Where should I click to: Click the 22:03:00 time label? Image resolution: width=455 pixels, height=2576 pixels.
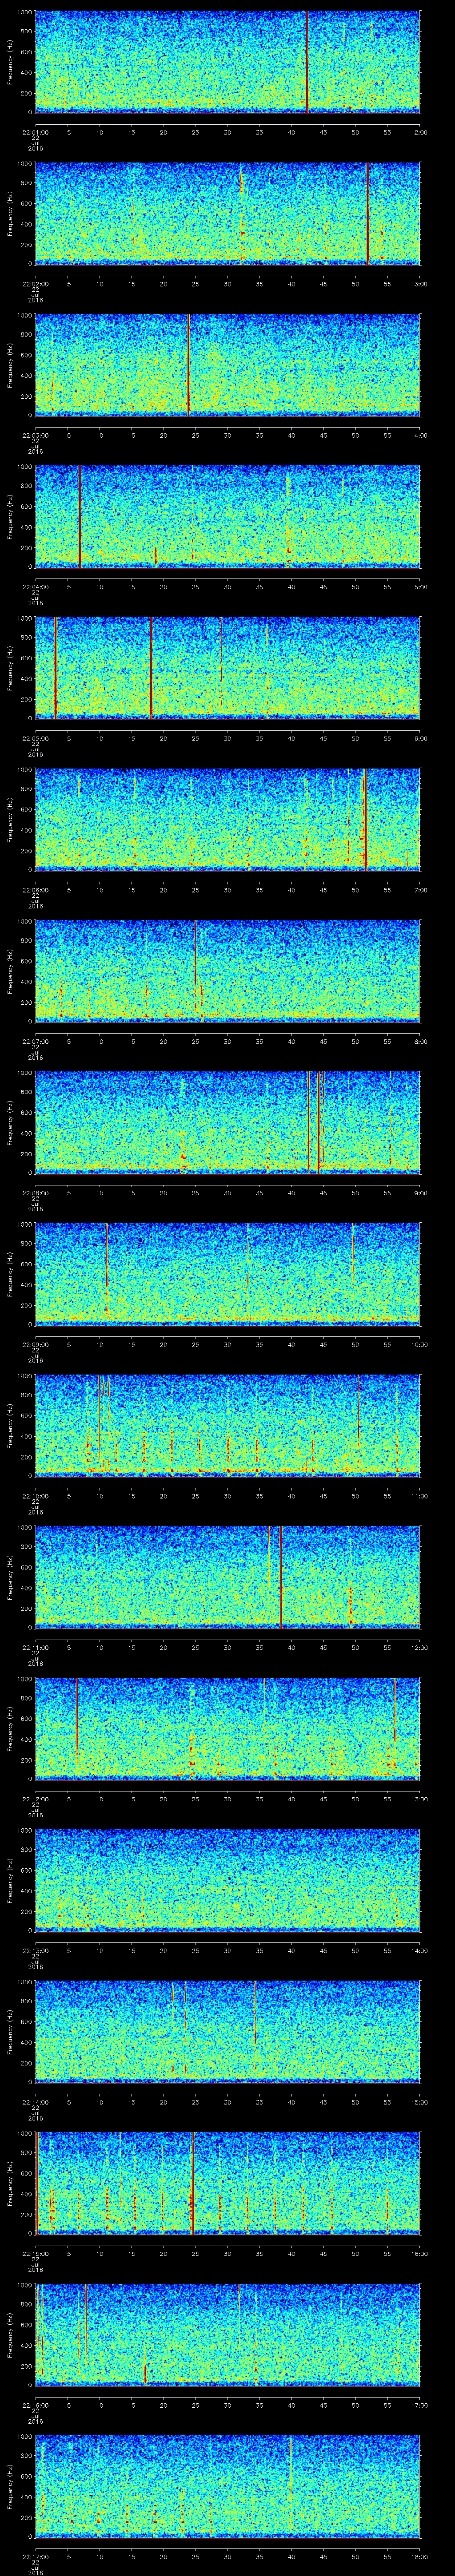pos(35,435)
